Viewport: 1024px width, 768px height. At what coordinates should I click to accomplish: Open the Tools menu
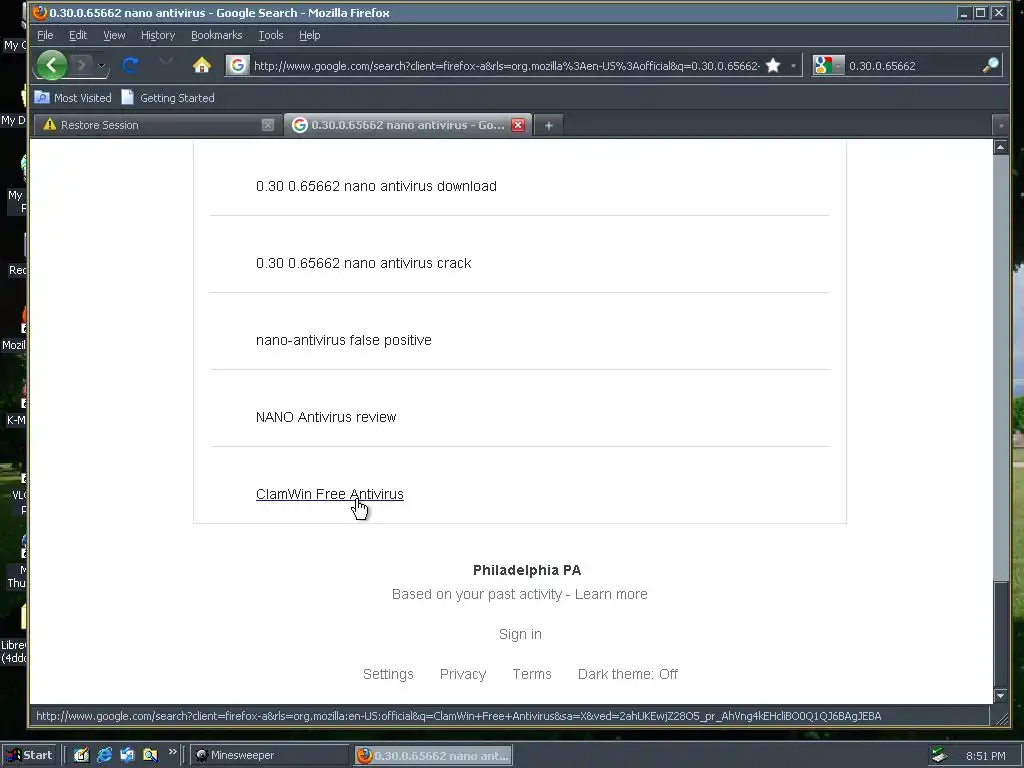(270, 35)
